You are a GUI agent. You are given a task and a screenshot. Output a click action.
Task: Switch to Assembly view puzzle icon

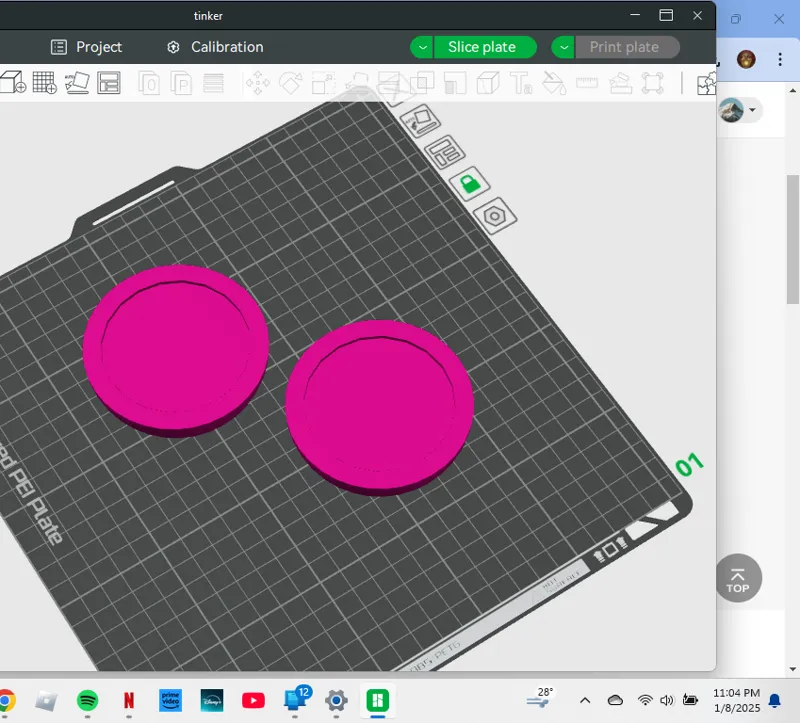pos(706,84)
